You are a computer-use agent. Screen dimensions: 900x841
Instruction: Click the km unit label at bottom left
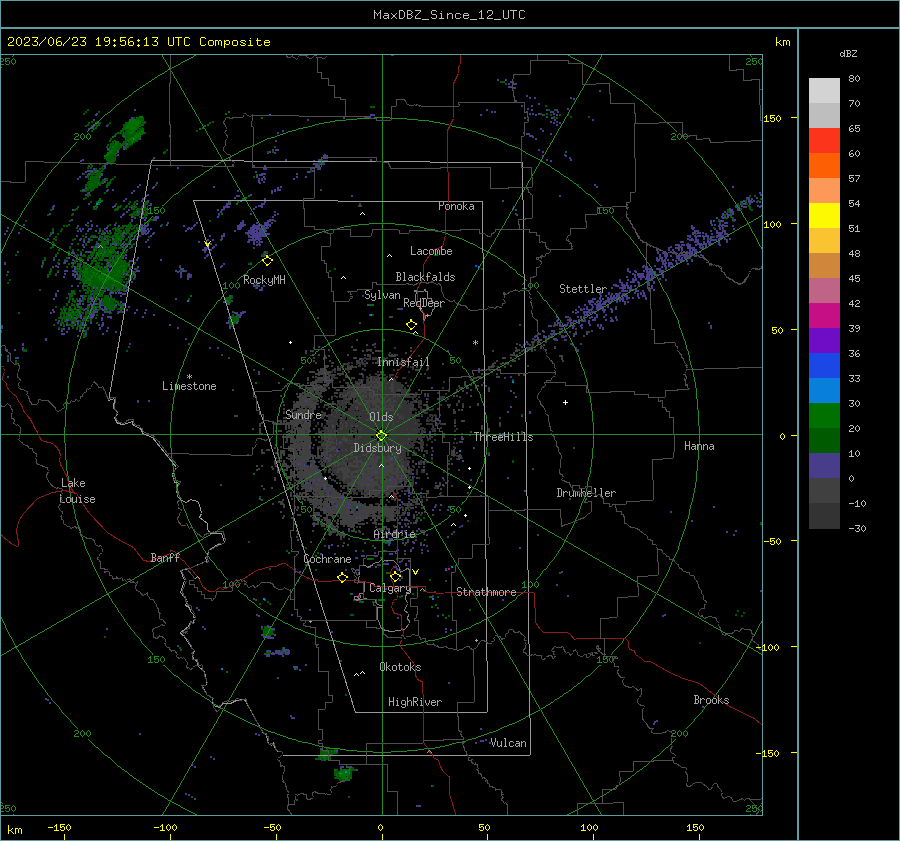14,830
